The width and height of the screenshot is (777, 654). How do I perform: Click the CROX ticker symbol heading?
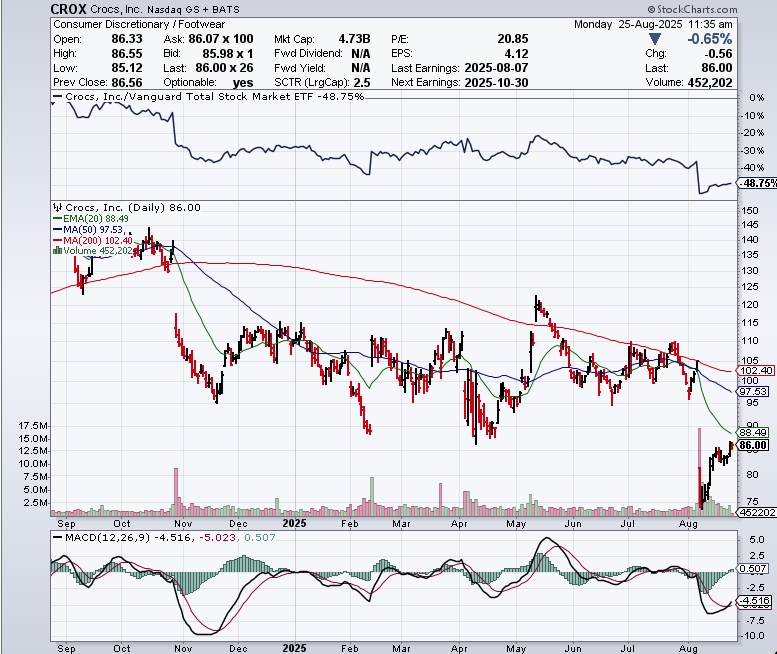[x=68, y=7]
